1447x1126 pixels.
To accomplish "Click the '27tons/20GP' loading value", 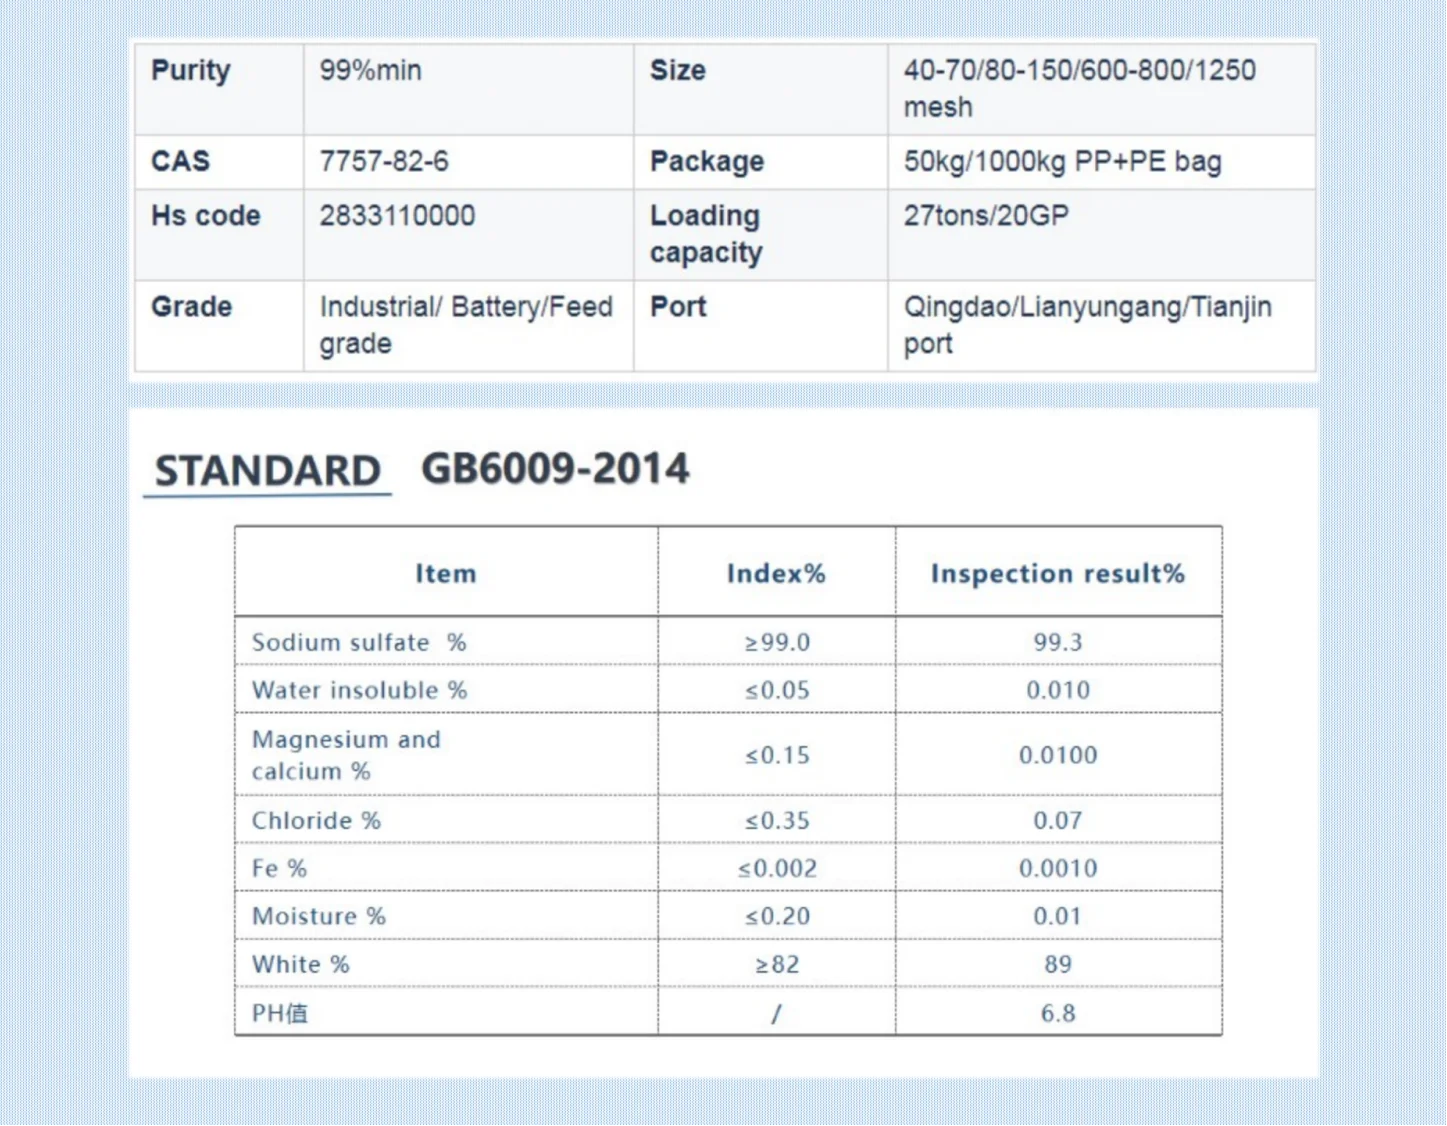I will [986, 215].
